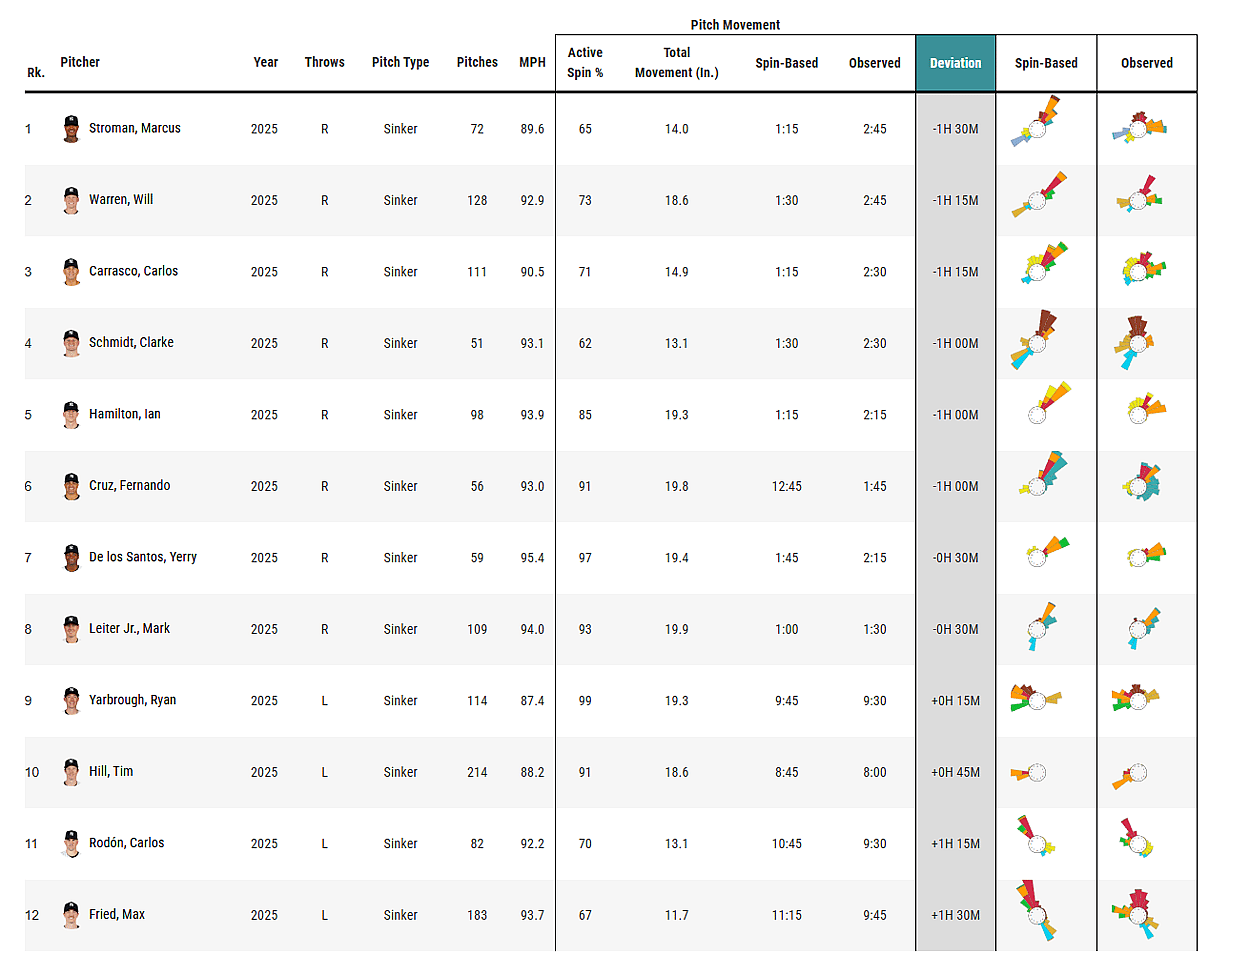Viewport: 1250px width, 975px height.
Task: Click Fernando Cruz's headshot icon
Action: [x=71, y=486]
